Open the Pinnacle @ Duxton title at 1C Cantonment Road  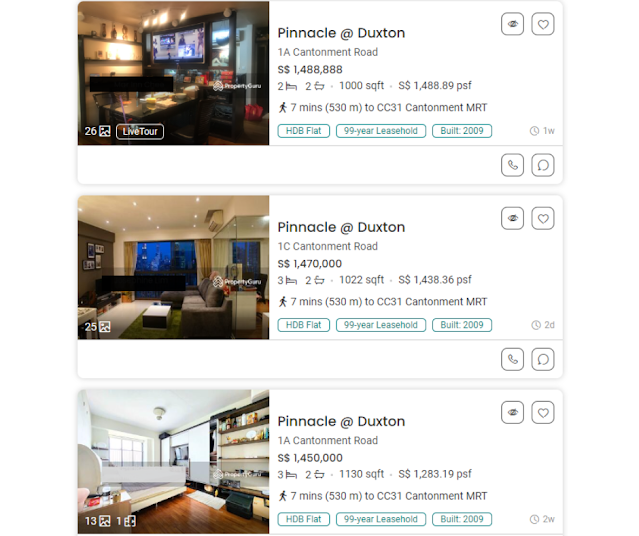click(341, 227)
